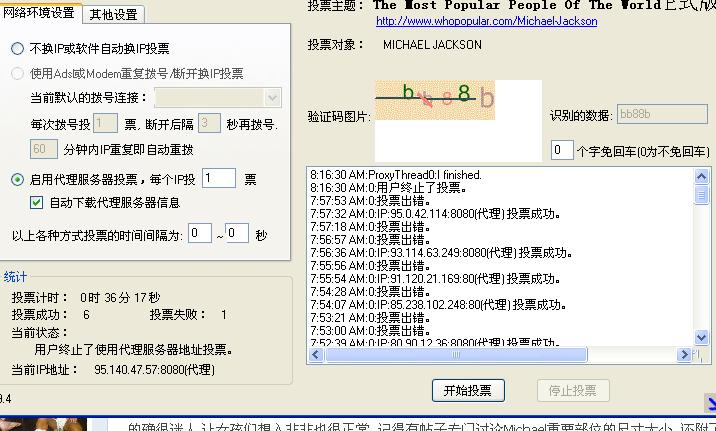
Task: Click the log's horizontal scrollbar thumb
Action: [455, 354]
